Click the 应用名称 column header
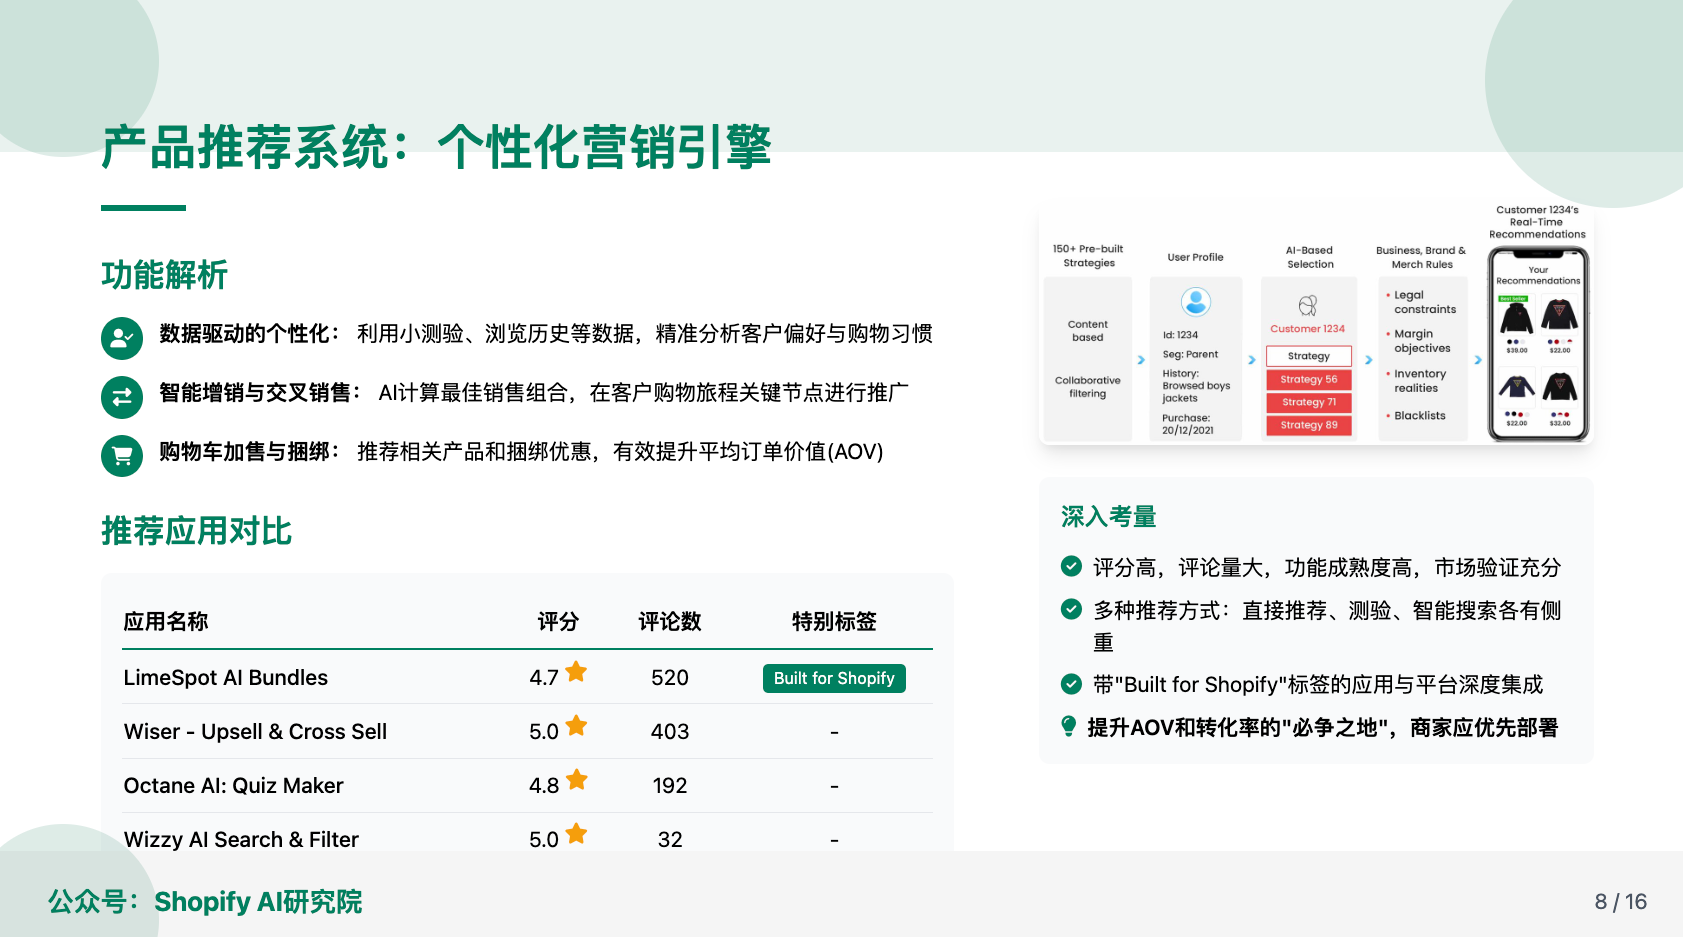The width and height of the screenshot is (1684, 938). pyautogui.click(x=166, y=622)
